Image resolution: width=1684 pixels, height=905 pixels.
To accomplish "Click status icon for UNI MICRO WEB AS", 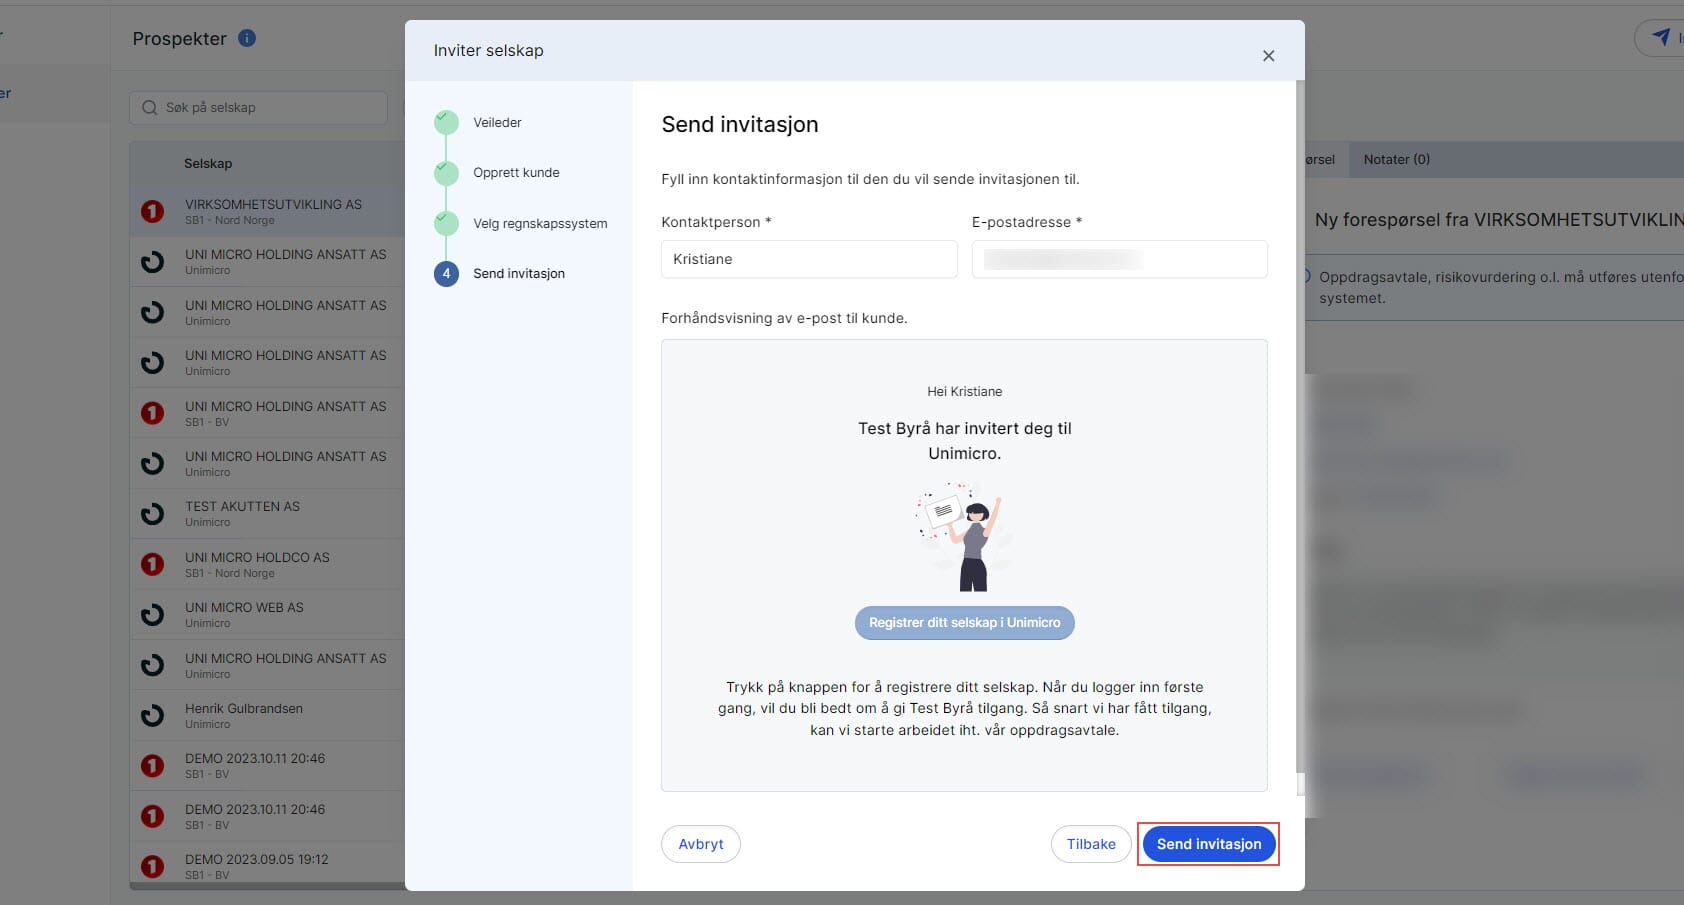I will point(152,614).
